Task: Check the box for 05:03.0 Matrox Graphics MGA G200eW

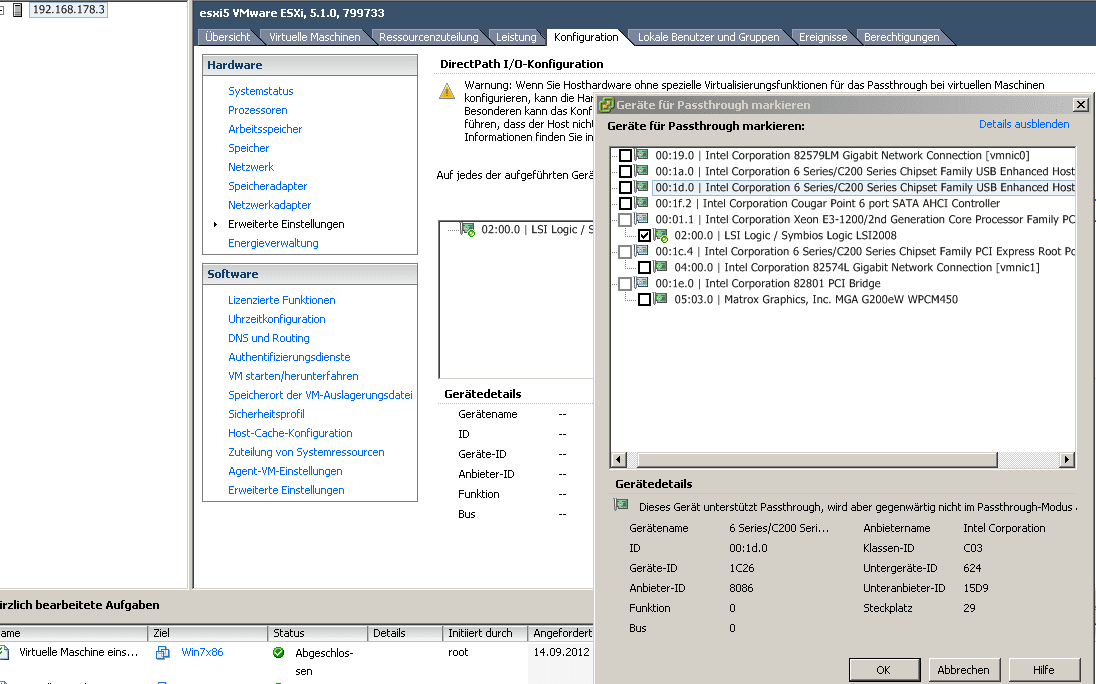Action: coord(644,300)
